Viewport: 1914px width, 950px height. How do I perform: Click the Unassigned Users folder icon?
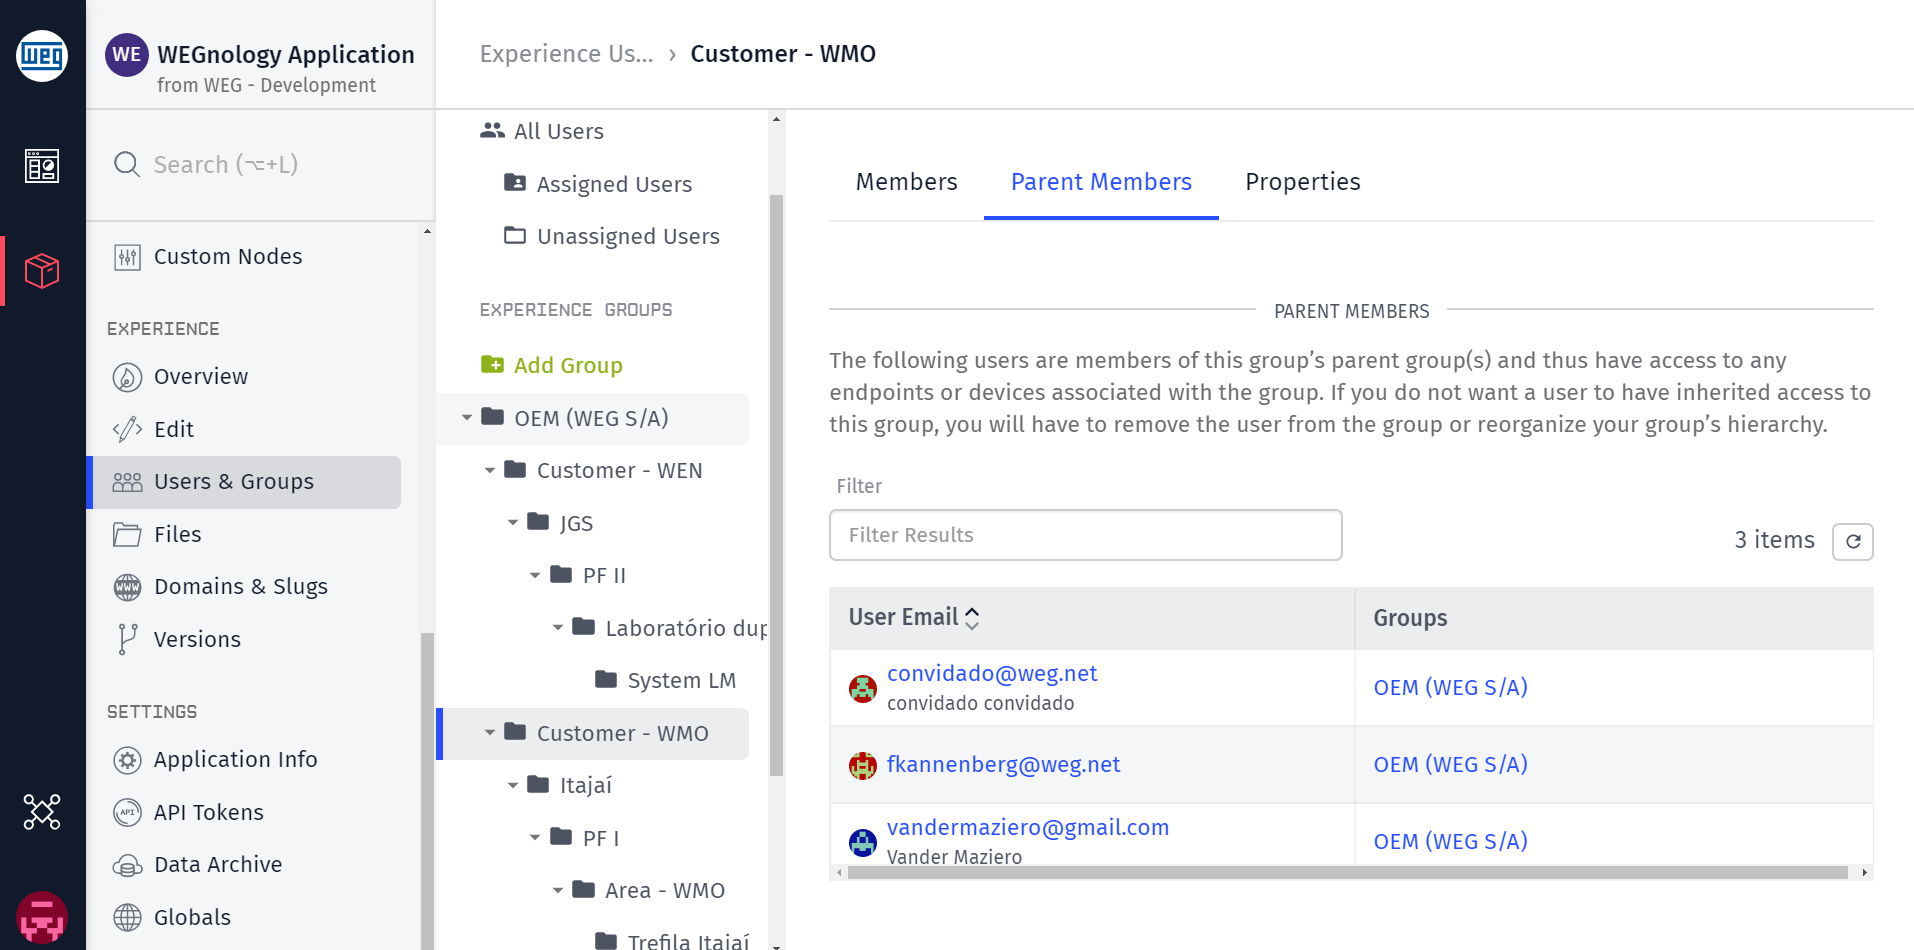point(515,235)
